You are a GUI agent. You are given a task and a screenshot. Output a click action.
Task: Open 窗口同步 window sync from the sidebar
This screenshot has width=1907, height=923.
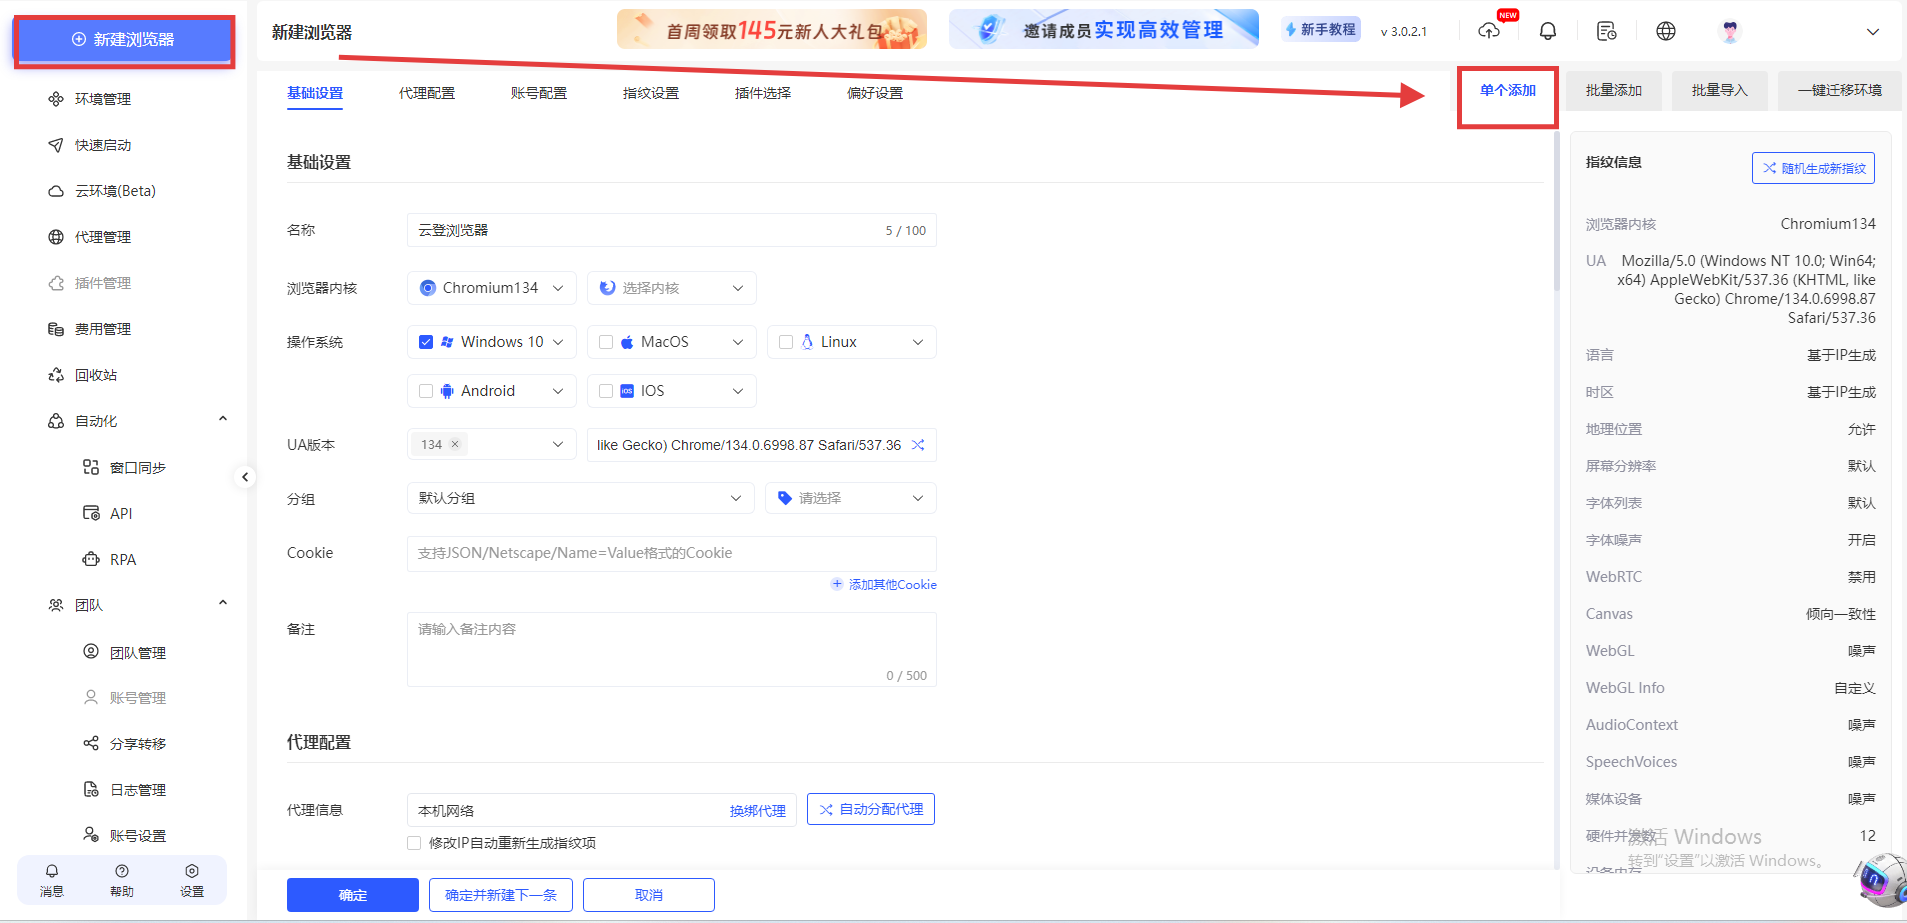coord(135,466)
